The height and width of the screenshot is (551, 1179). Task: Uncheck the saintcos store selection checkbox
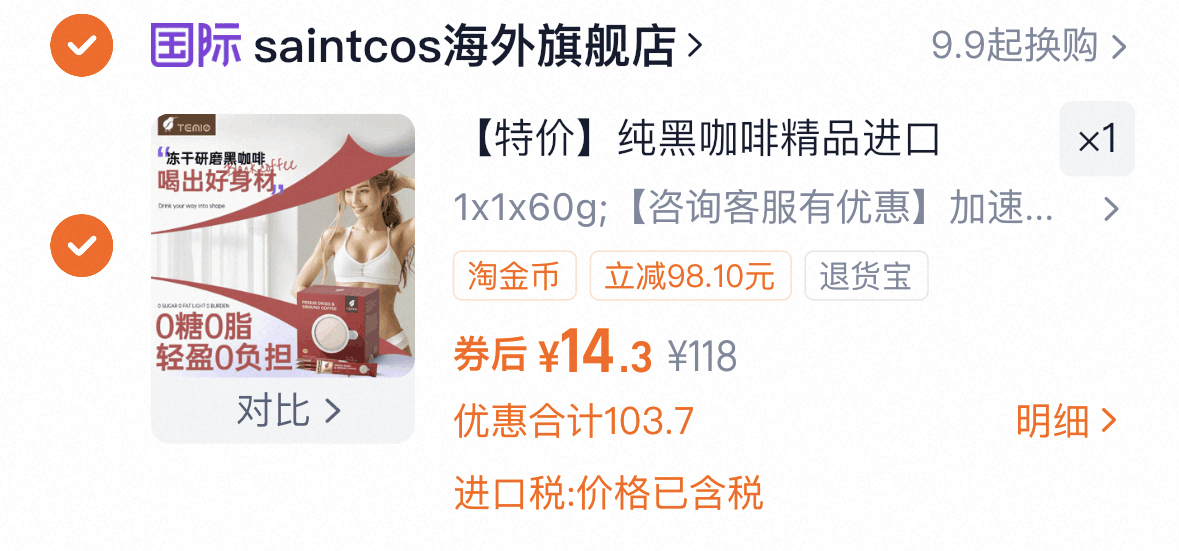click(x=81, y=45)
